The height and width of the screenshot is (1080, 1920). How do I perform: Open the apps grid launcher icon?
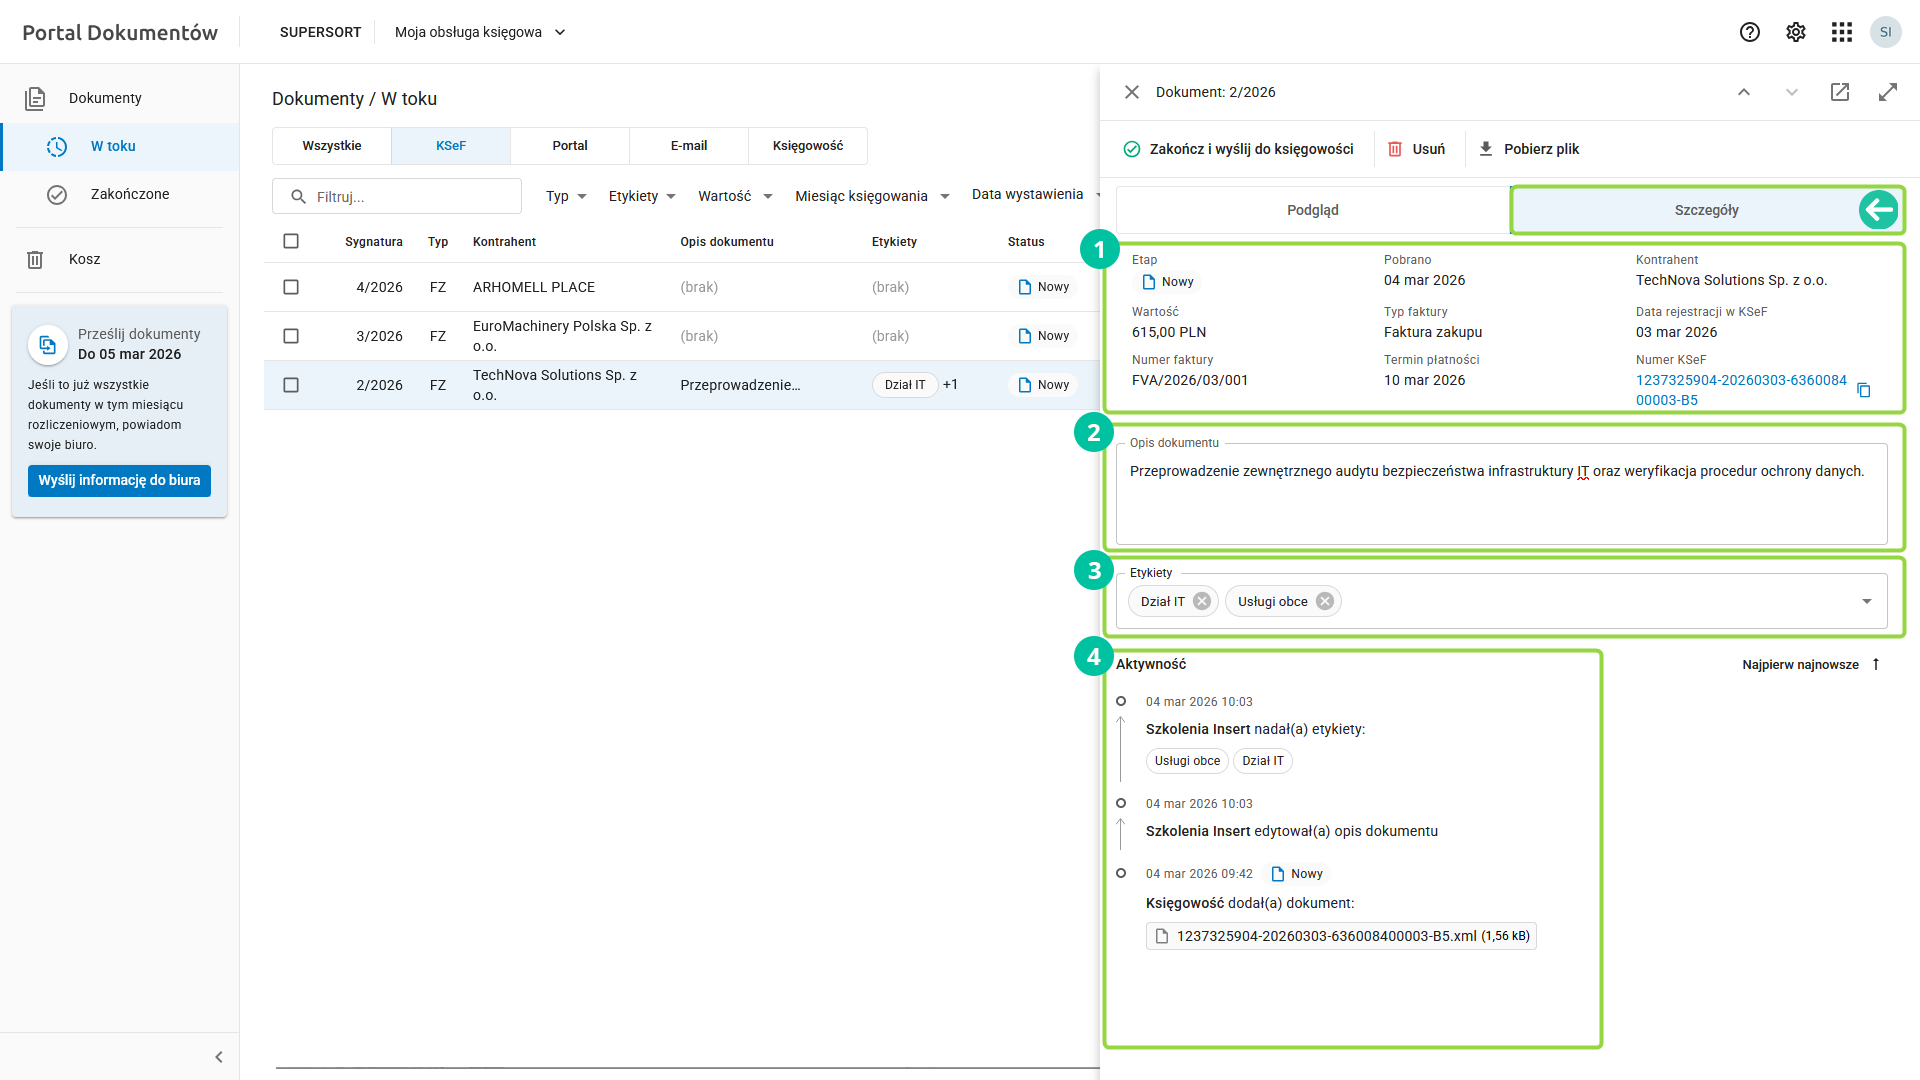pyautogui.click(x=1841, y=32)
